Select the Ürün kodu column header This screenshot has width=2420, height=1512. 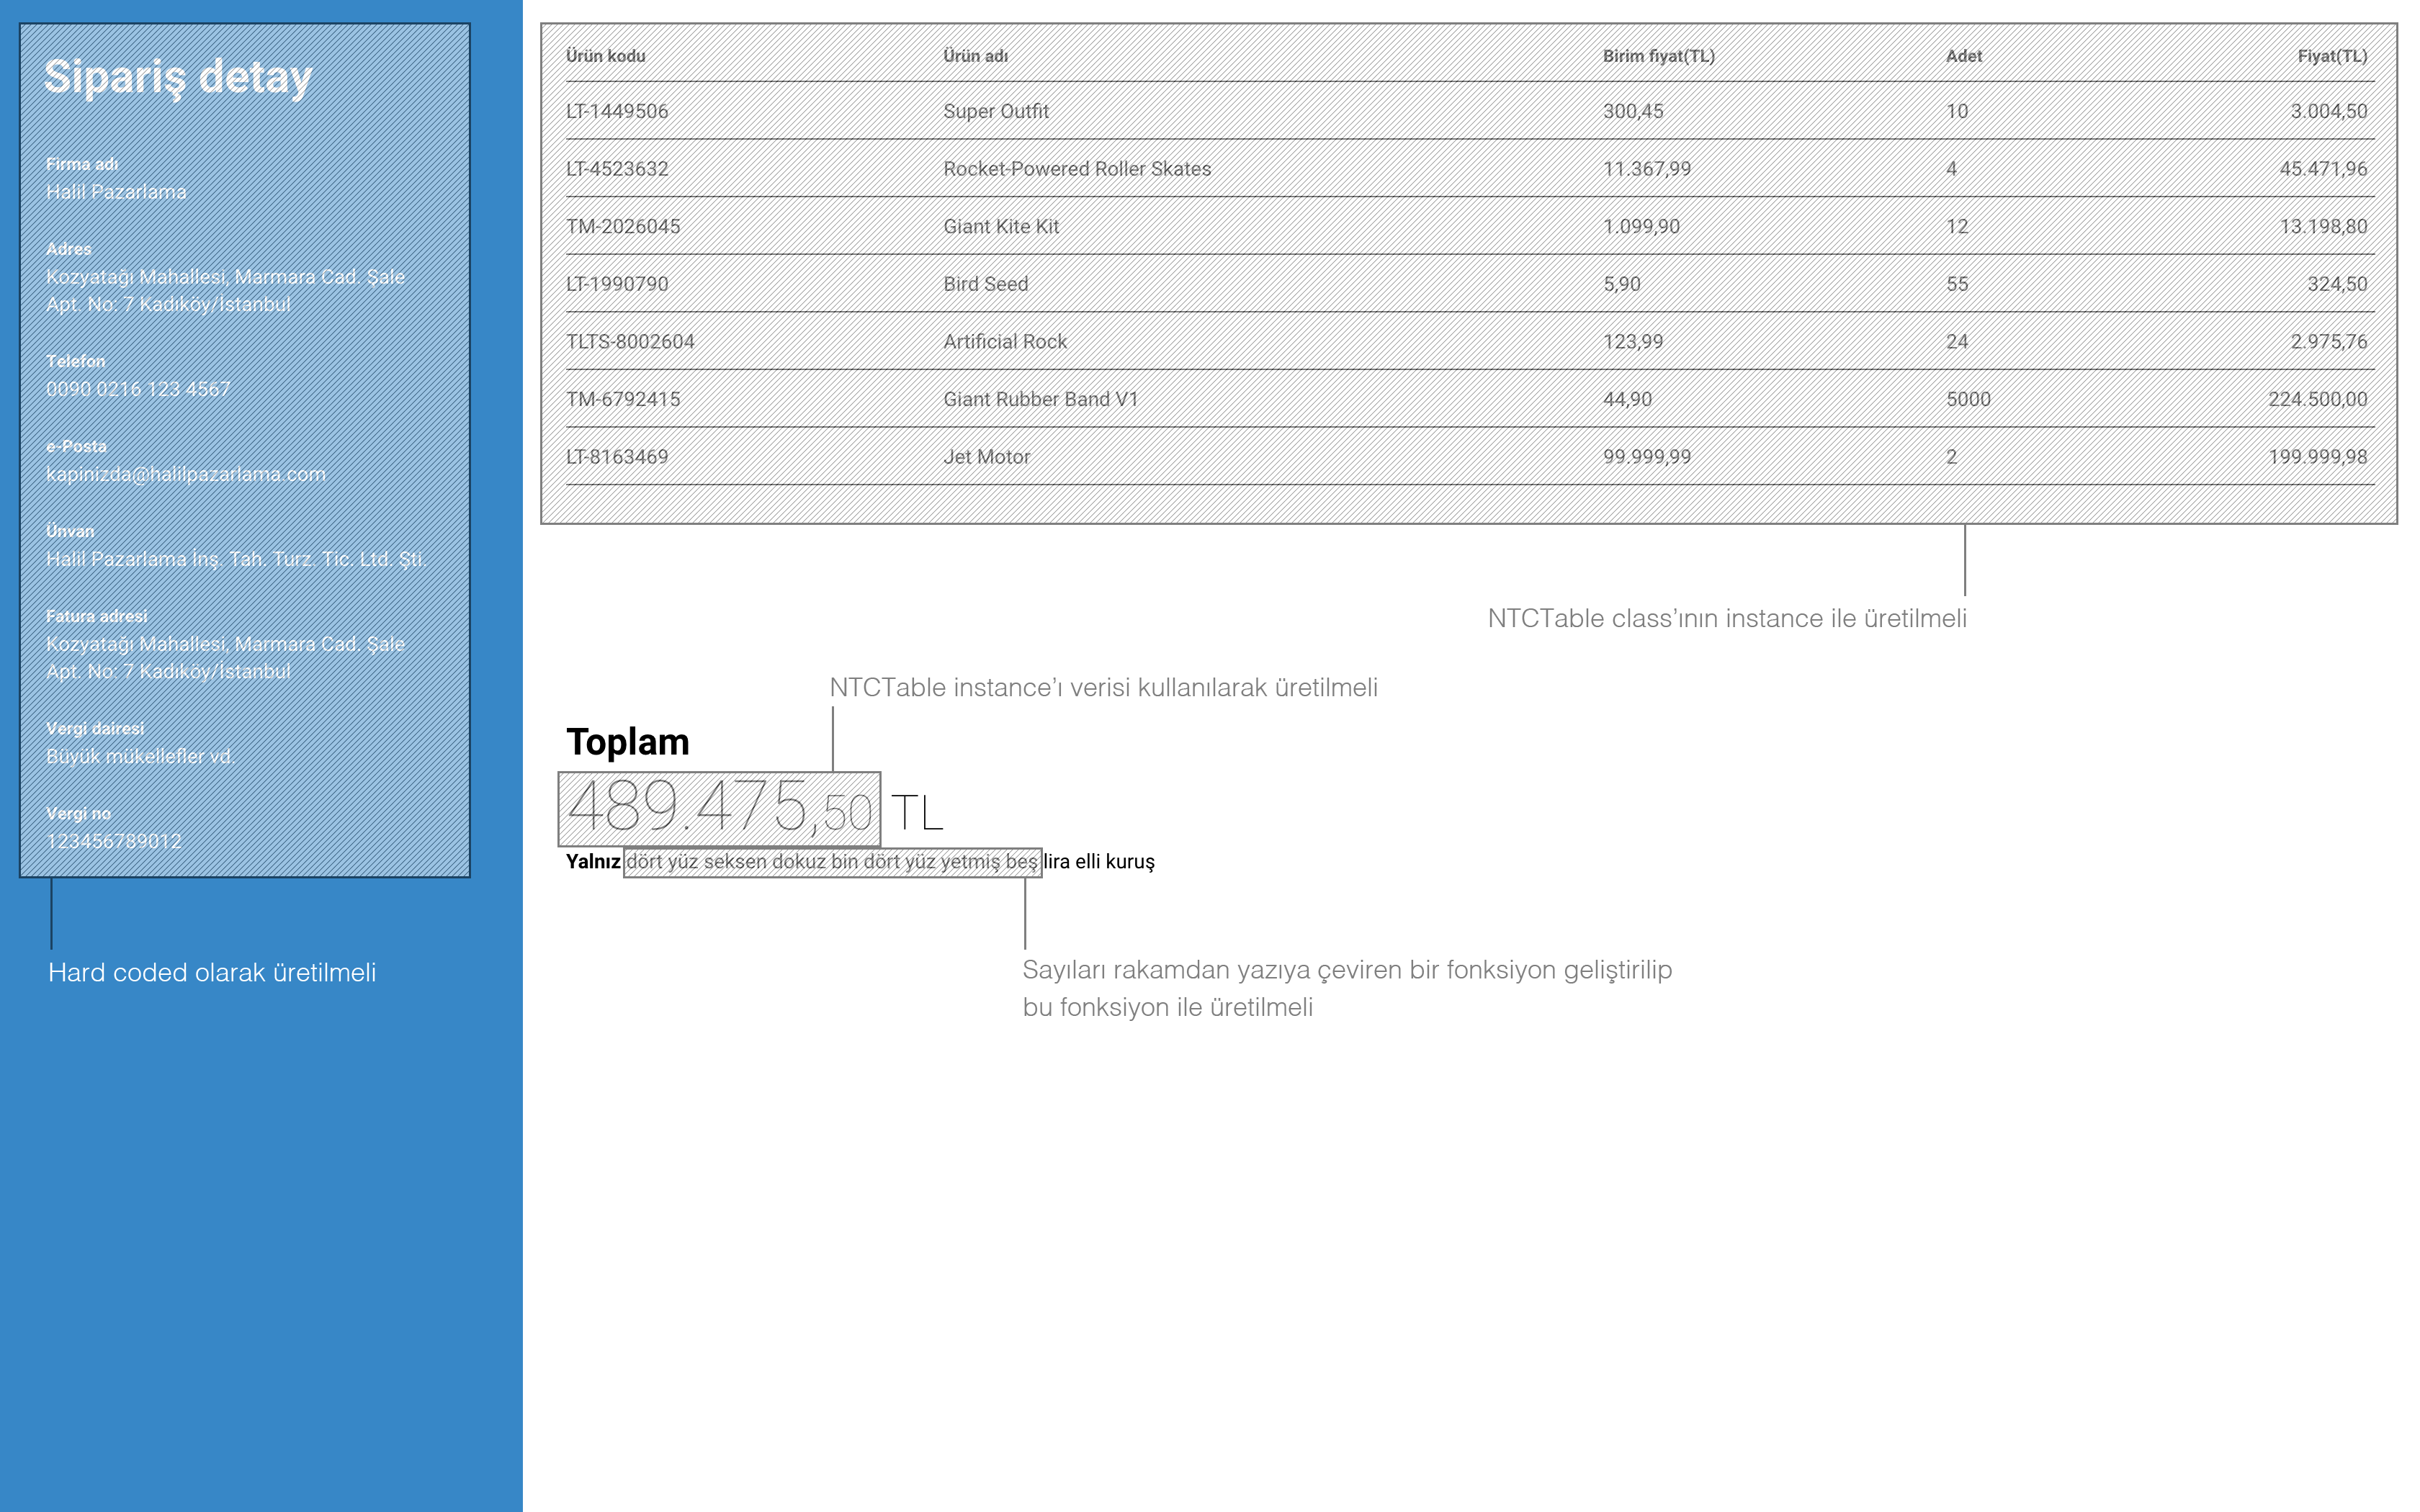605,56
